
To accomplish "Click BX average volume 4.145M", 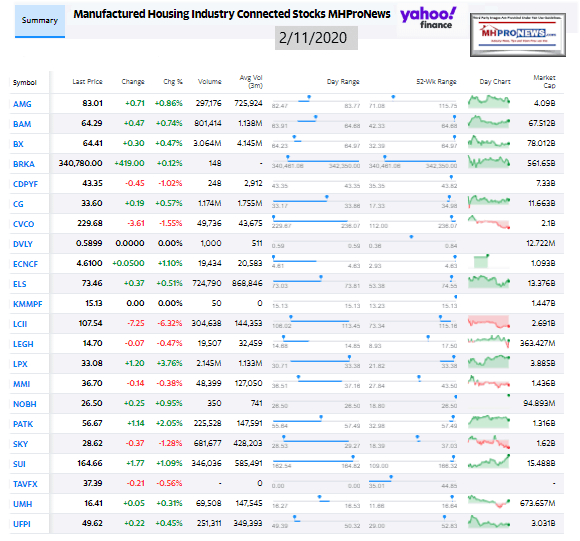I will [250, 143].
